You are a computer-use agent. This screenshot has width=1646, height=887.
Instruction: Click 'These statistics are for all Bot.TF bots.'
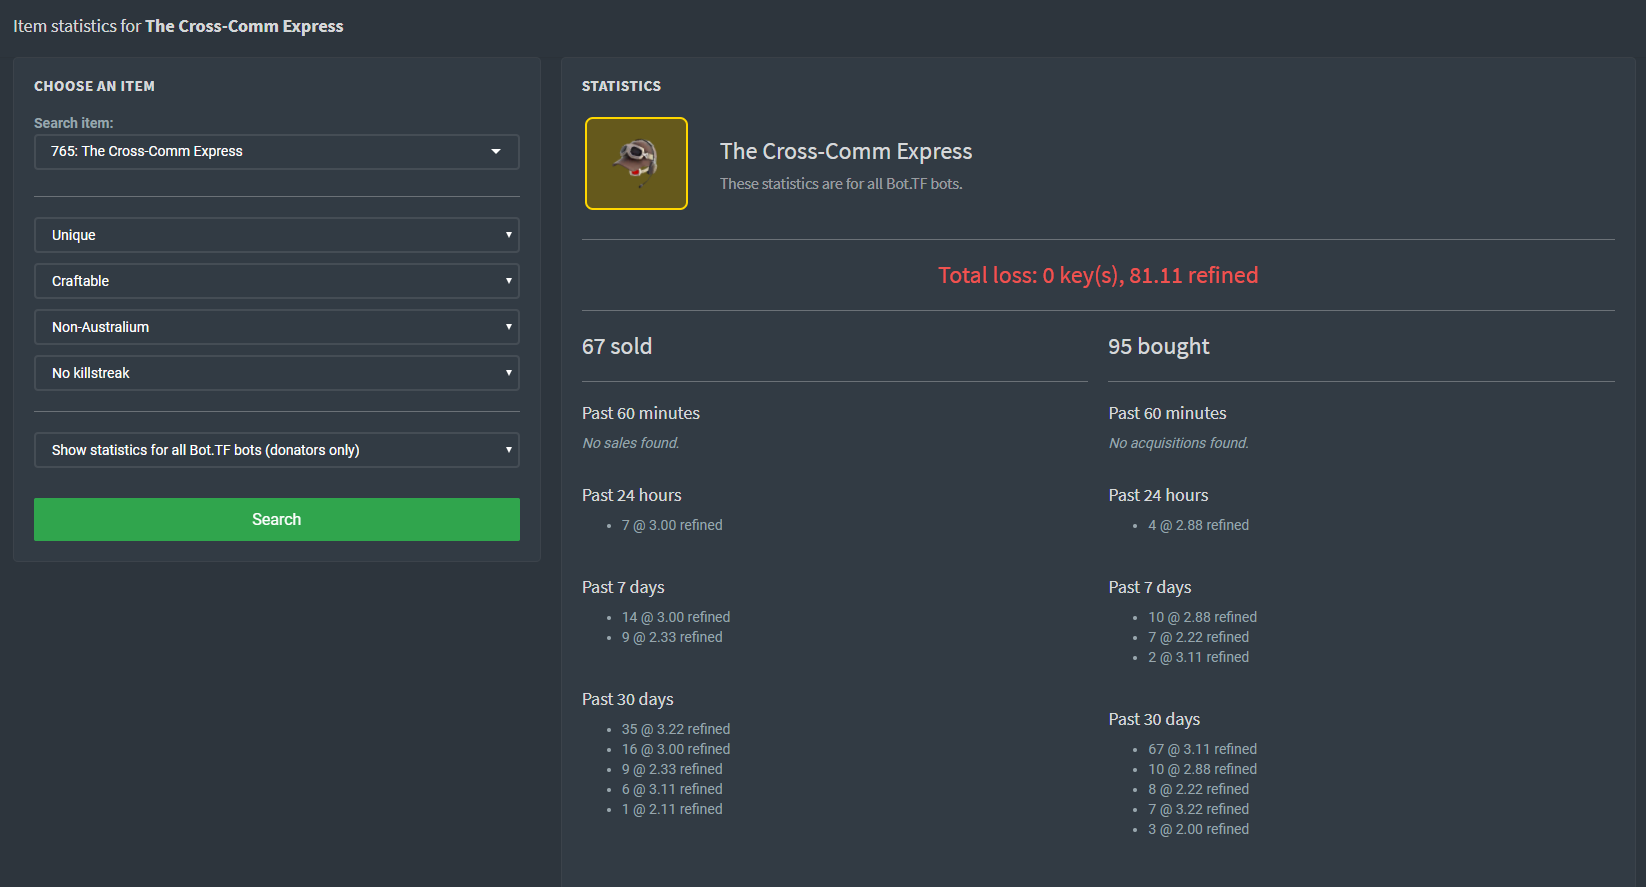pos(841,184)
